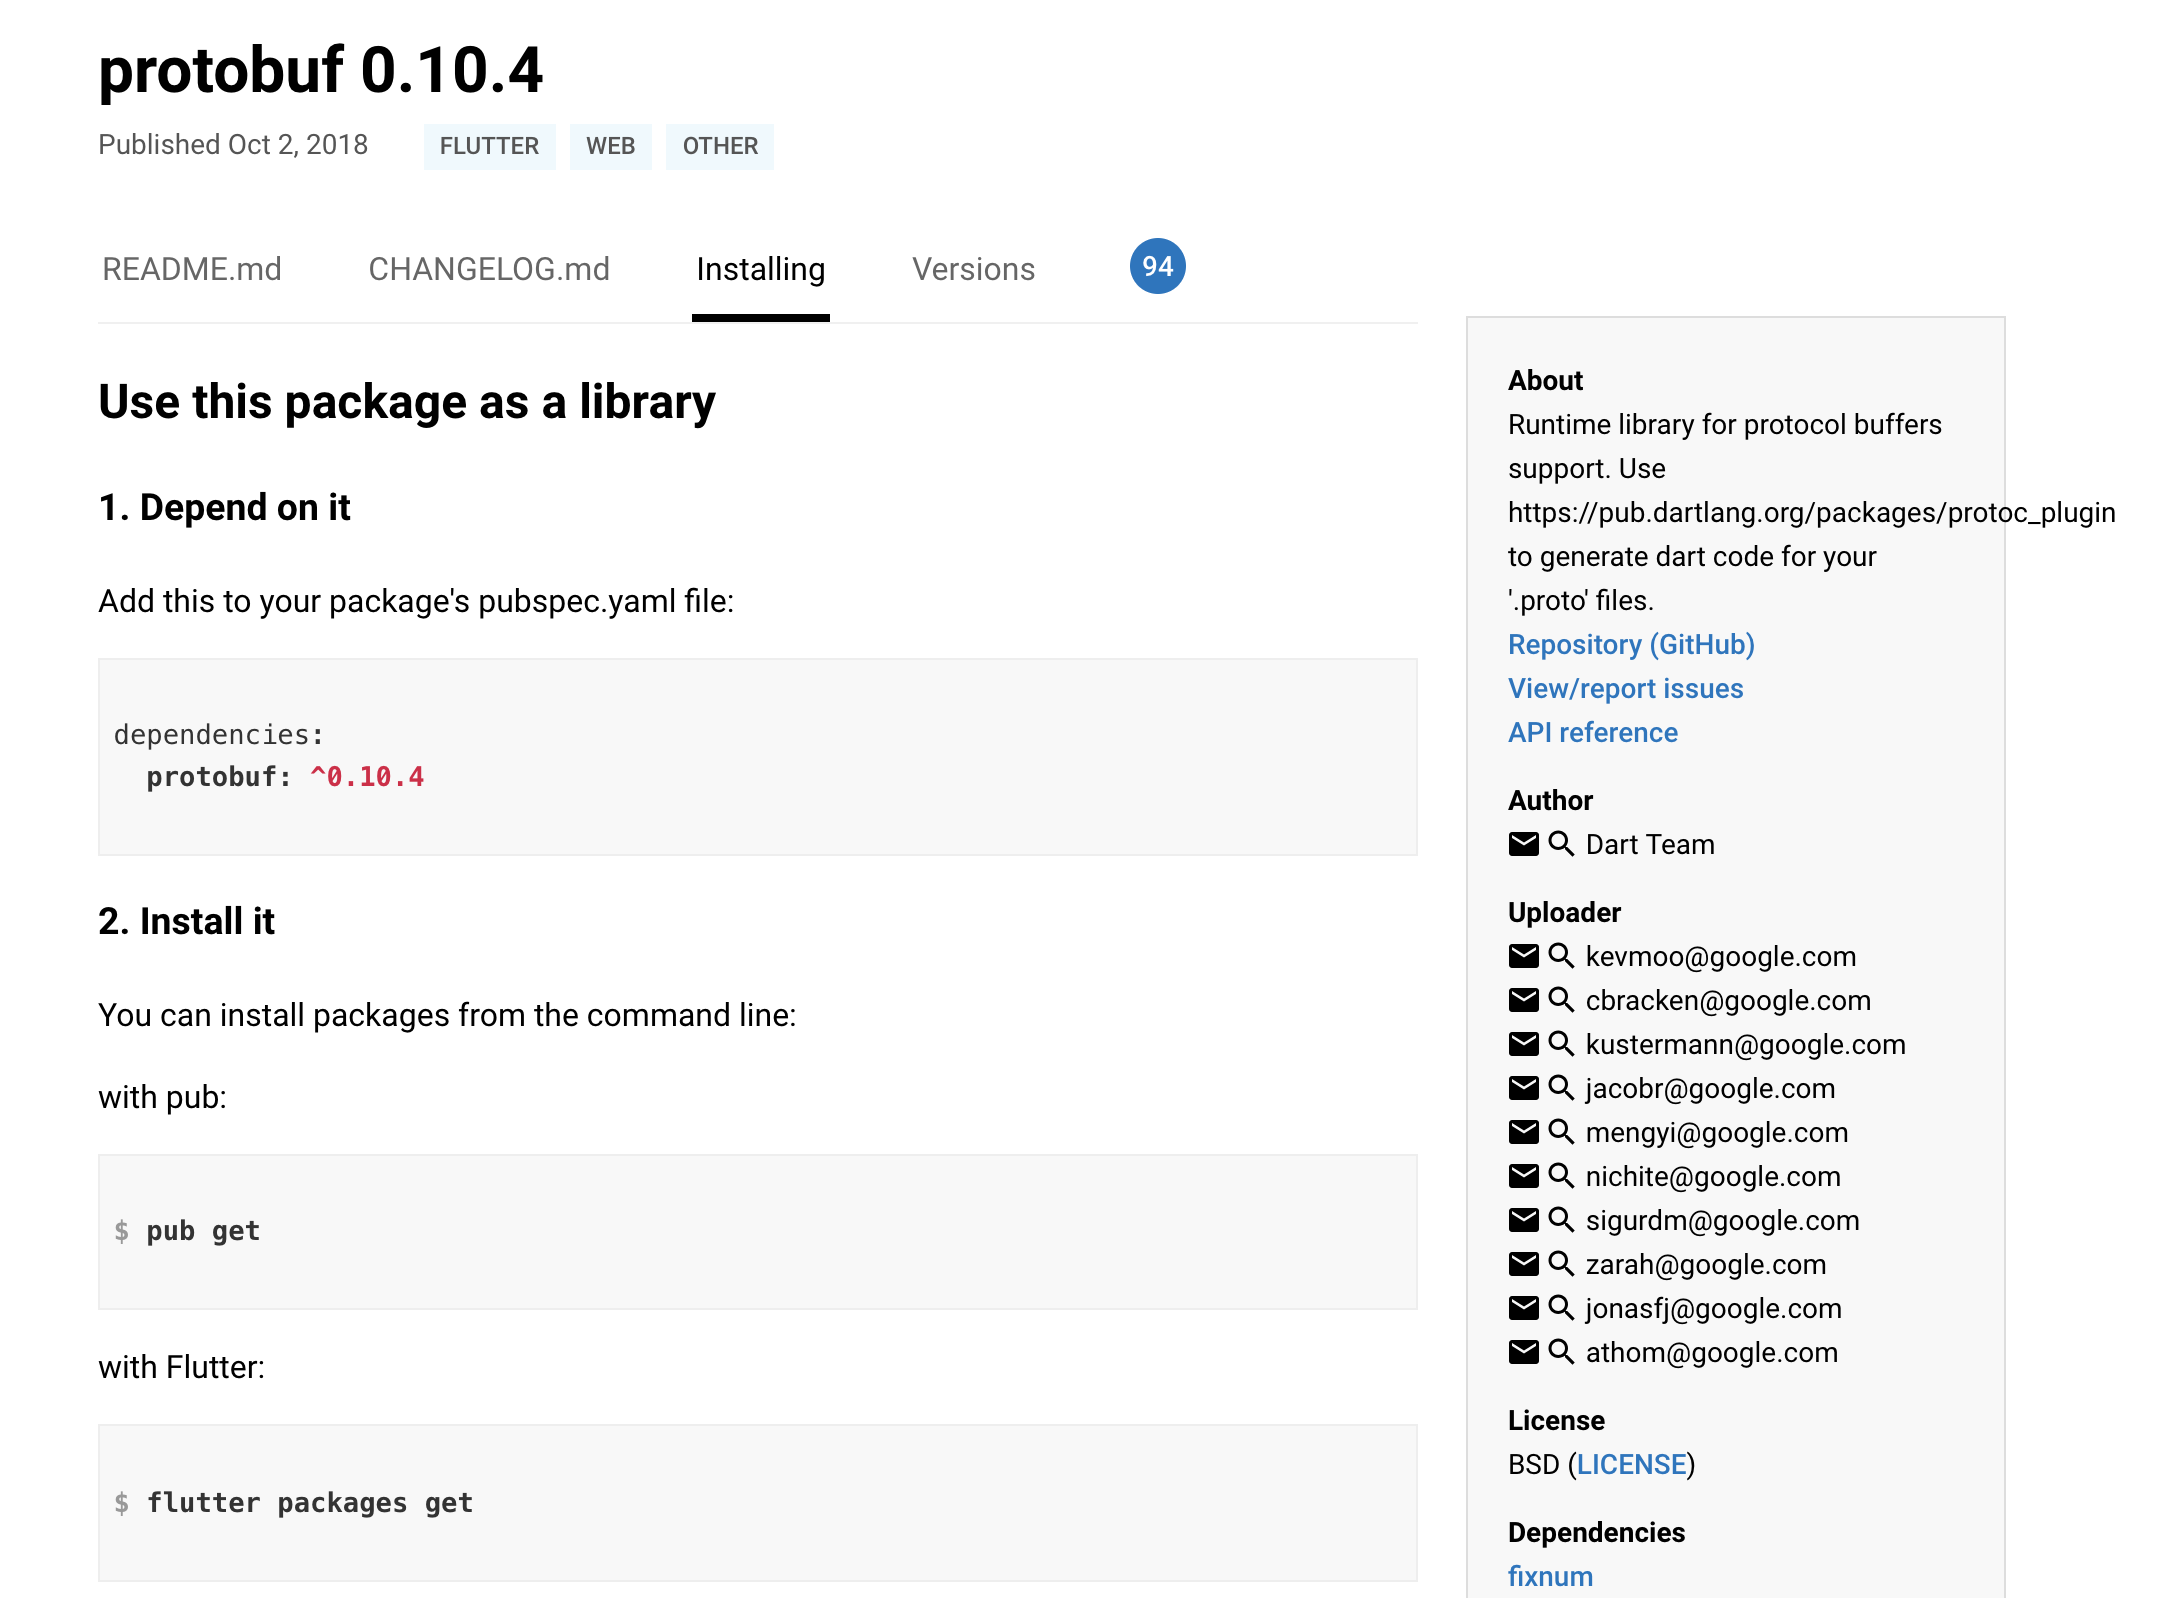This screenshot has width=2160, height=1598.
Task: Click magnifier icon for nichite@google.com
Action: tap(1561, 1176)
